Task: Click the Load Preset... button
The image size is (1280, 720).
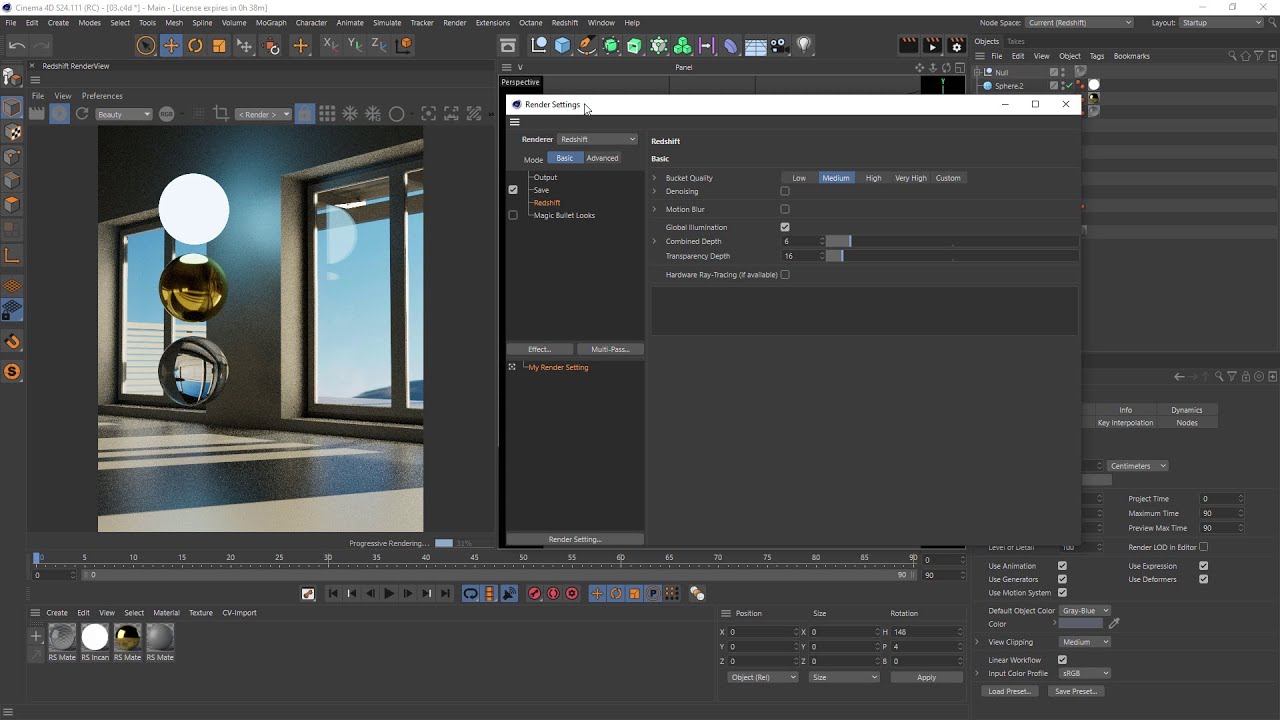Action: coord(1010,691)
